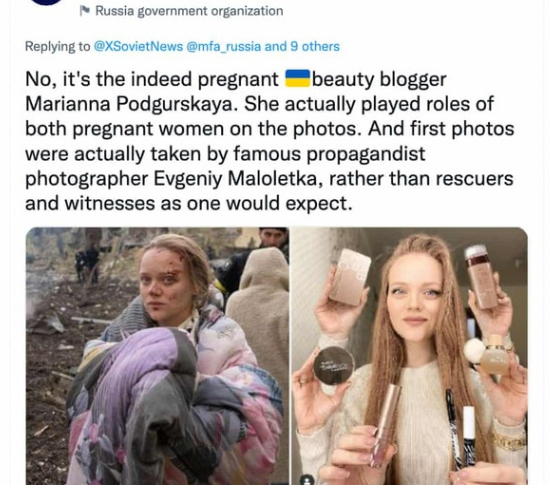
Task: Click the final line "and witnesses as one would expect."
Action: point(189,204)
